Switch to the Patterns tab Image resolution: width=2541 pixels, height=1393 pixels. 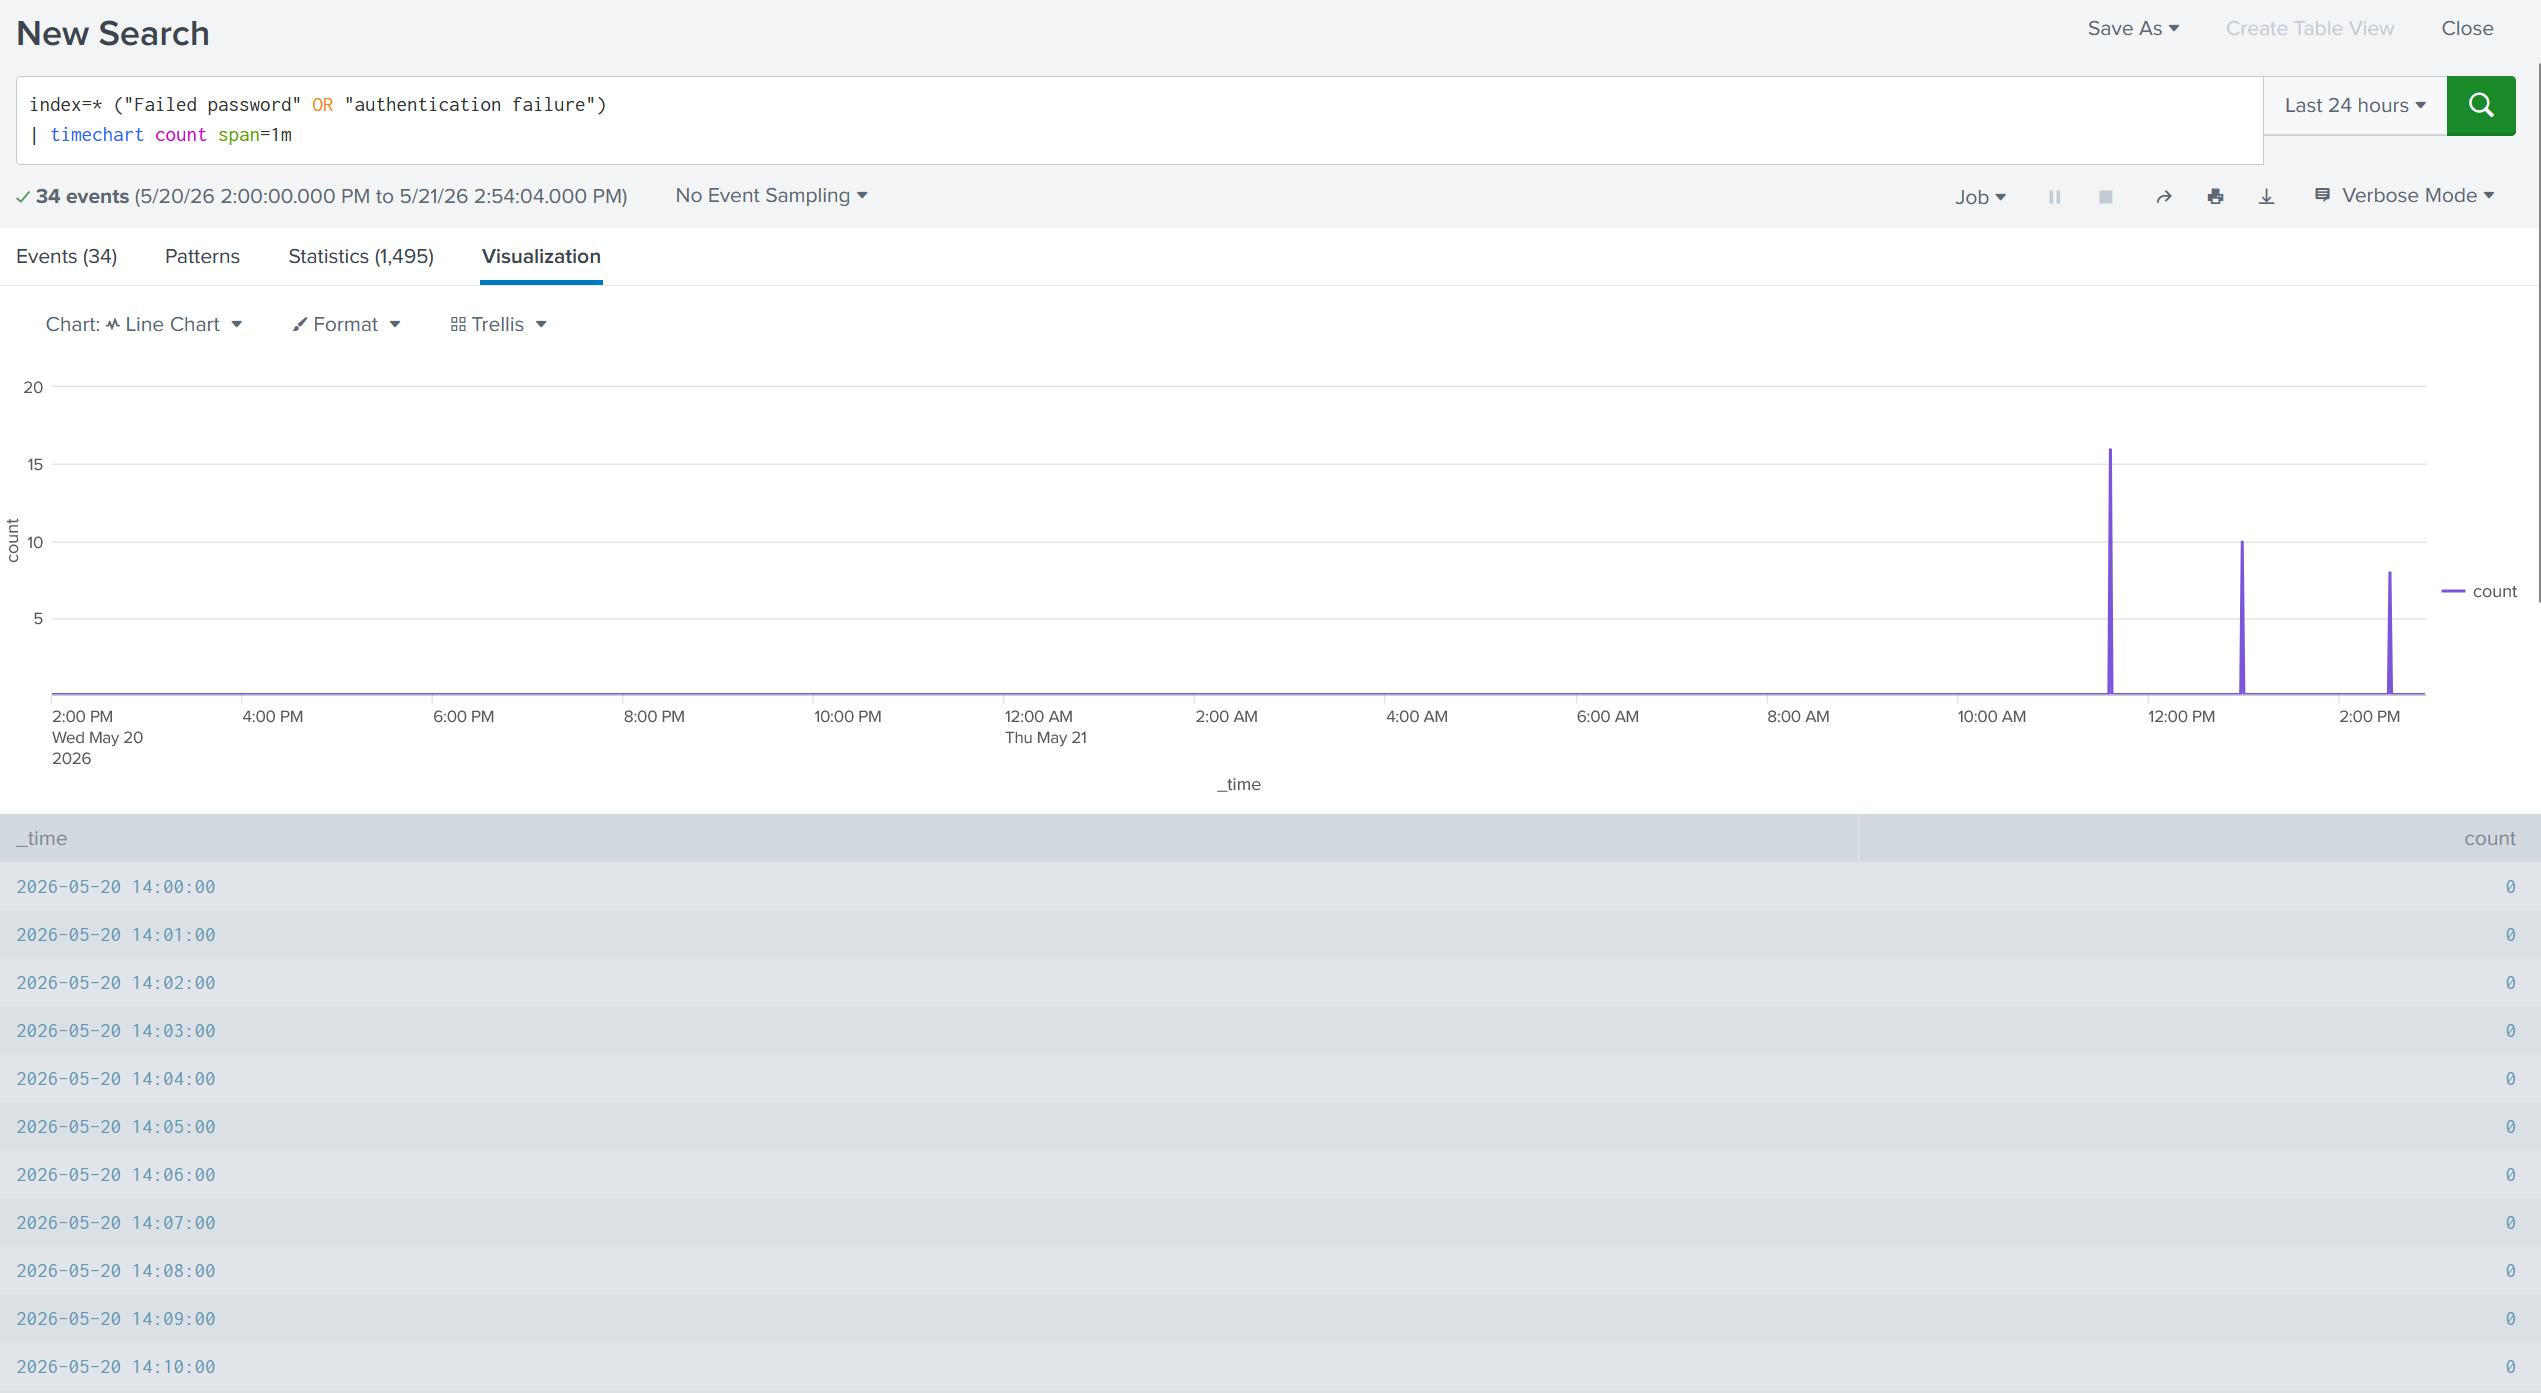[202, 256]
